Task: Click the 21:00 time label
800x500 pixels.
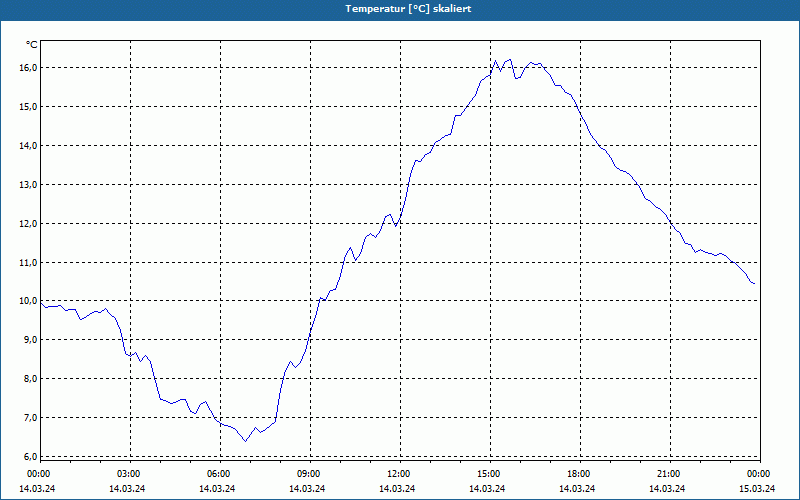Action: [668, 474]
